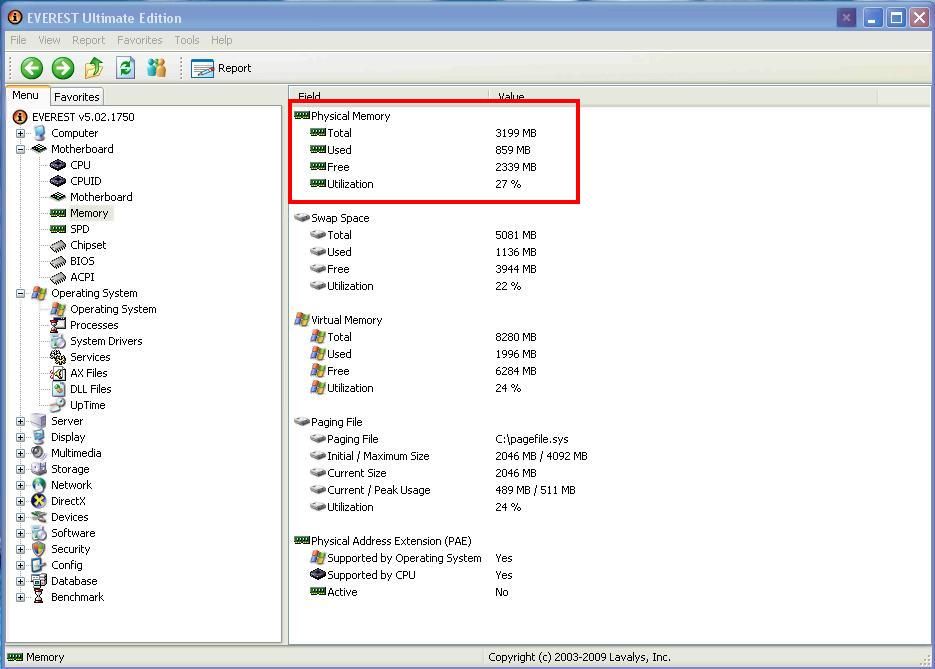Expand the DirectX node
Screen dimensions: 935x669
20,501
